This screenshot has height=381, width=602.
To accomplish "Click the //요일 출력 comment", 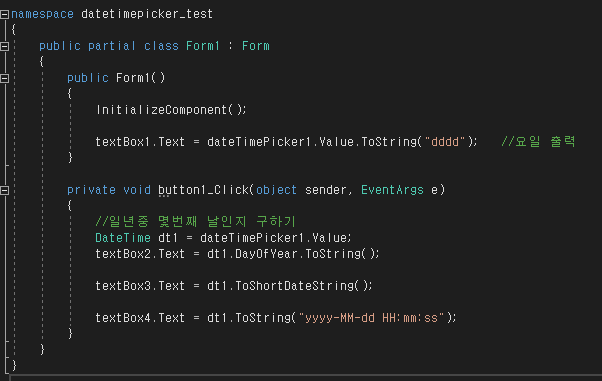I will [538, 141].
